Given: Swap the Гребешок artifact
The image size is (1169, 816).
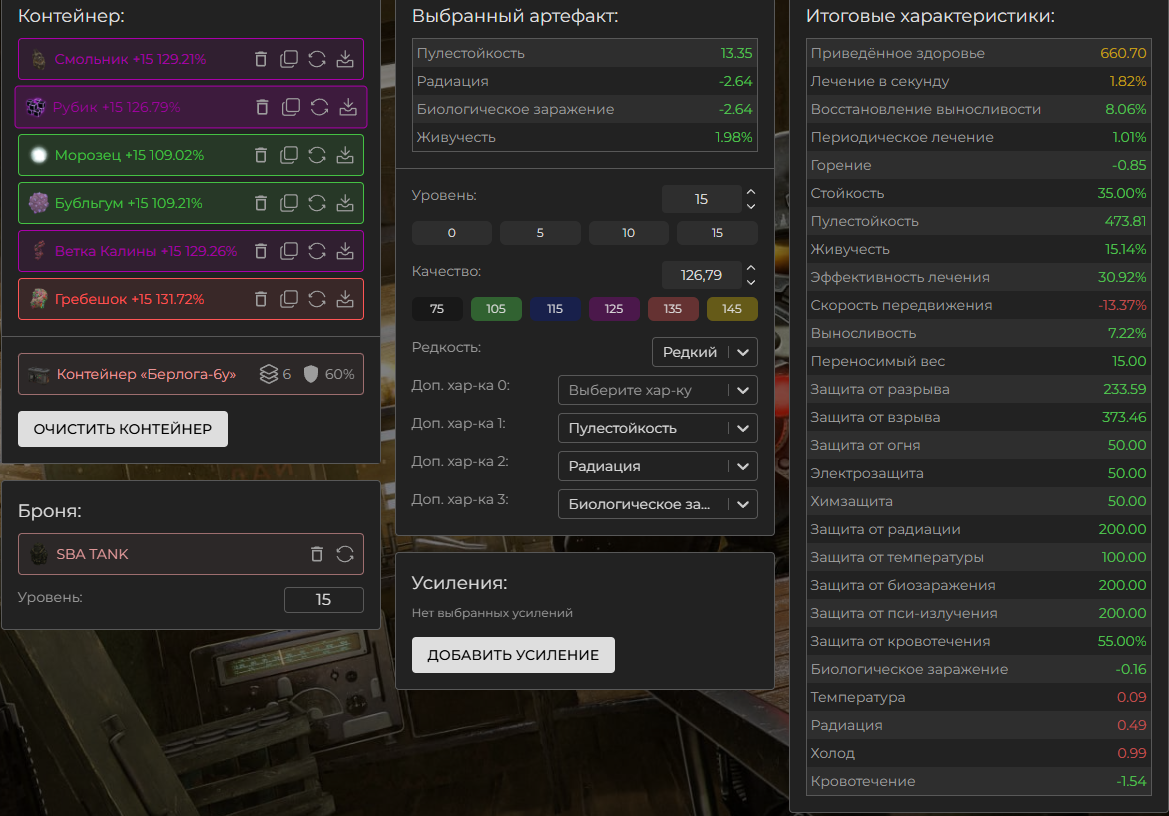Looking at the screenshot, I should coord(317,299).
